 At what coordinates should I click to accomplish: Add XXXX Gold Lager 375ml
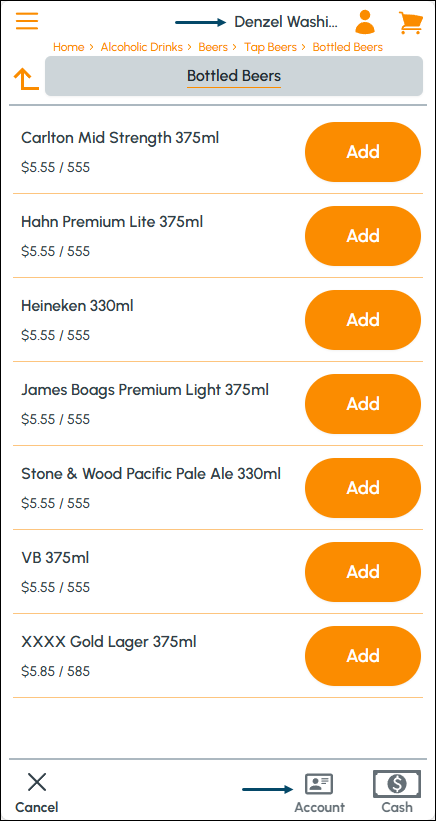[x=363, y=656]
